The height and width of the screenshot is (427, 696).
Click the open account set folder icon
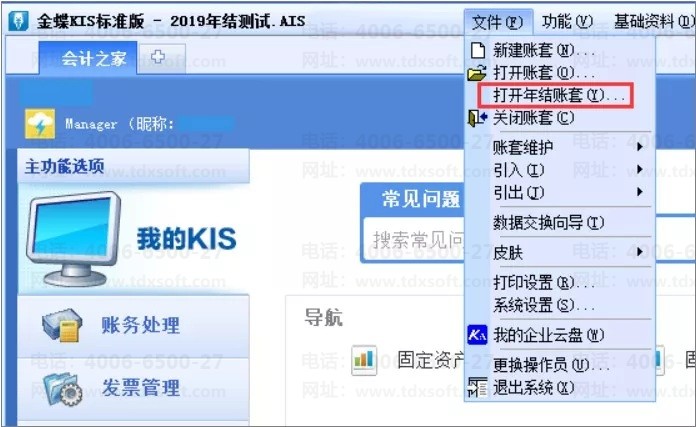[477, 73]
